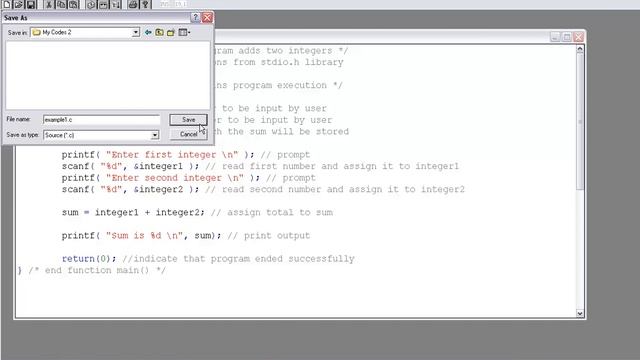Click the File name field with example1.c

coord(101,120)
